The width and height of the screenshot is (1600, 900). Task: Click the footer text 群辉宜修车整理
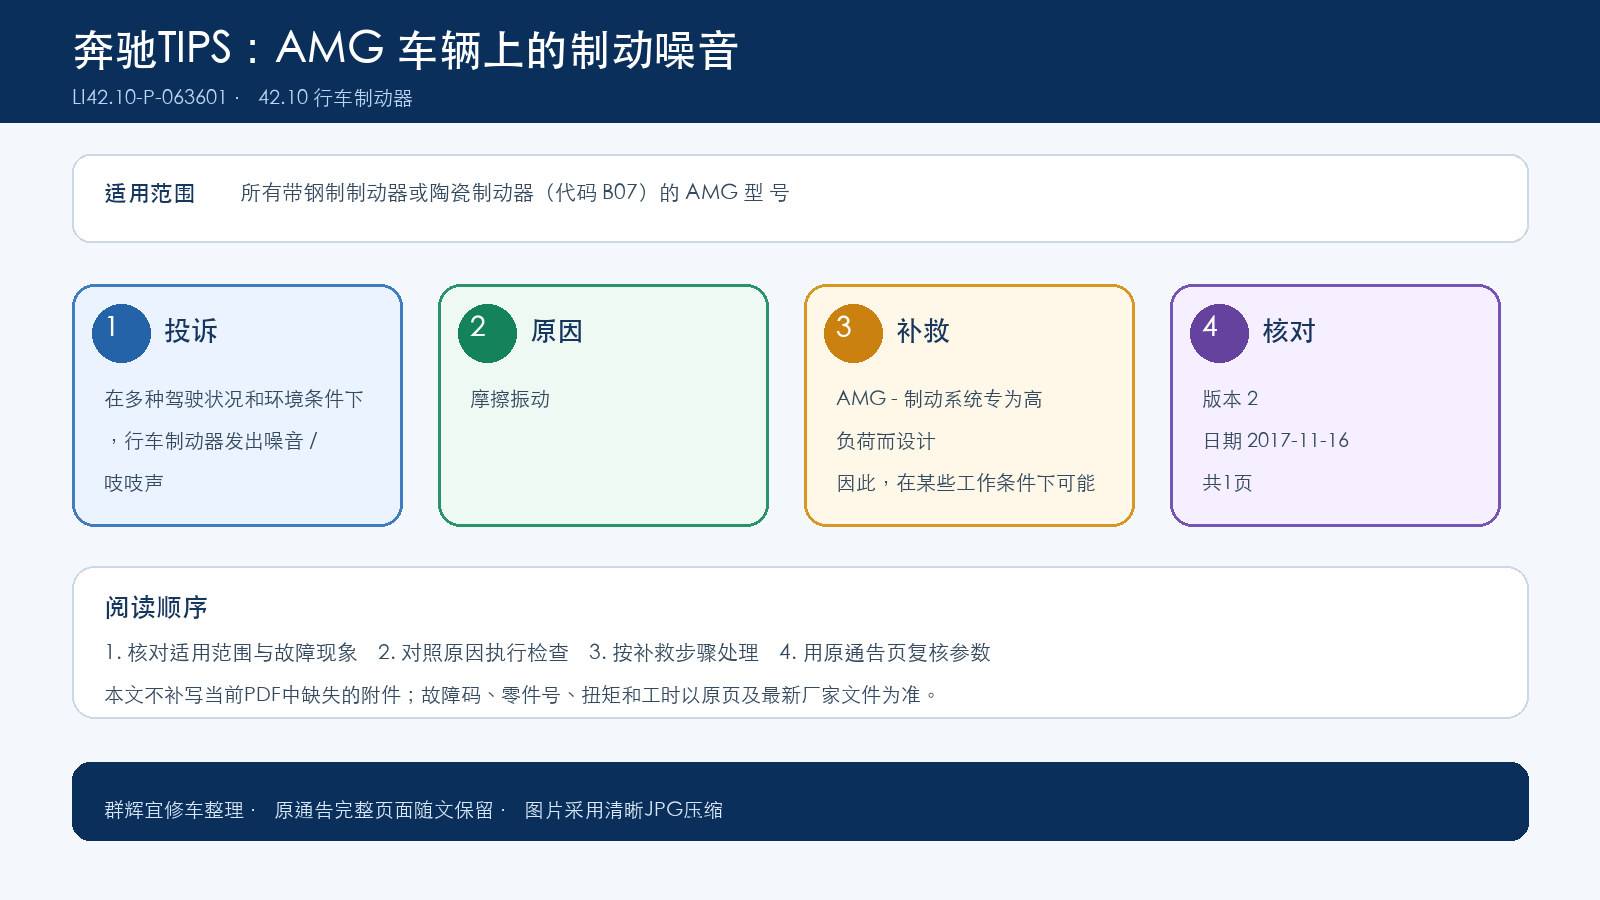174,810
